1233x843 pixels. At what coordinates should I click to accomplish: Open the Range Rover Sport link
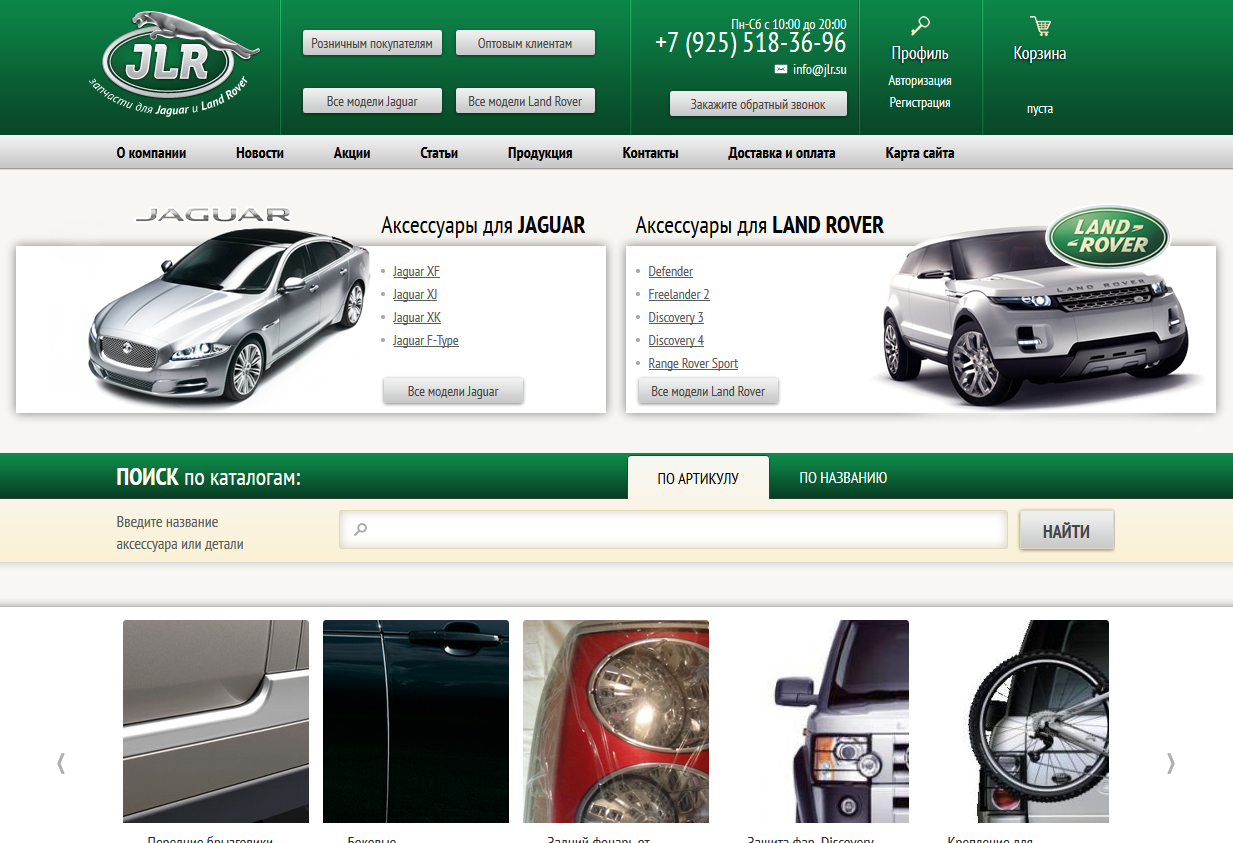point(693,363)
